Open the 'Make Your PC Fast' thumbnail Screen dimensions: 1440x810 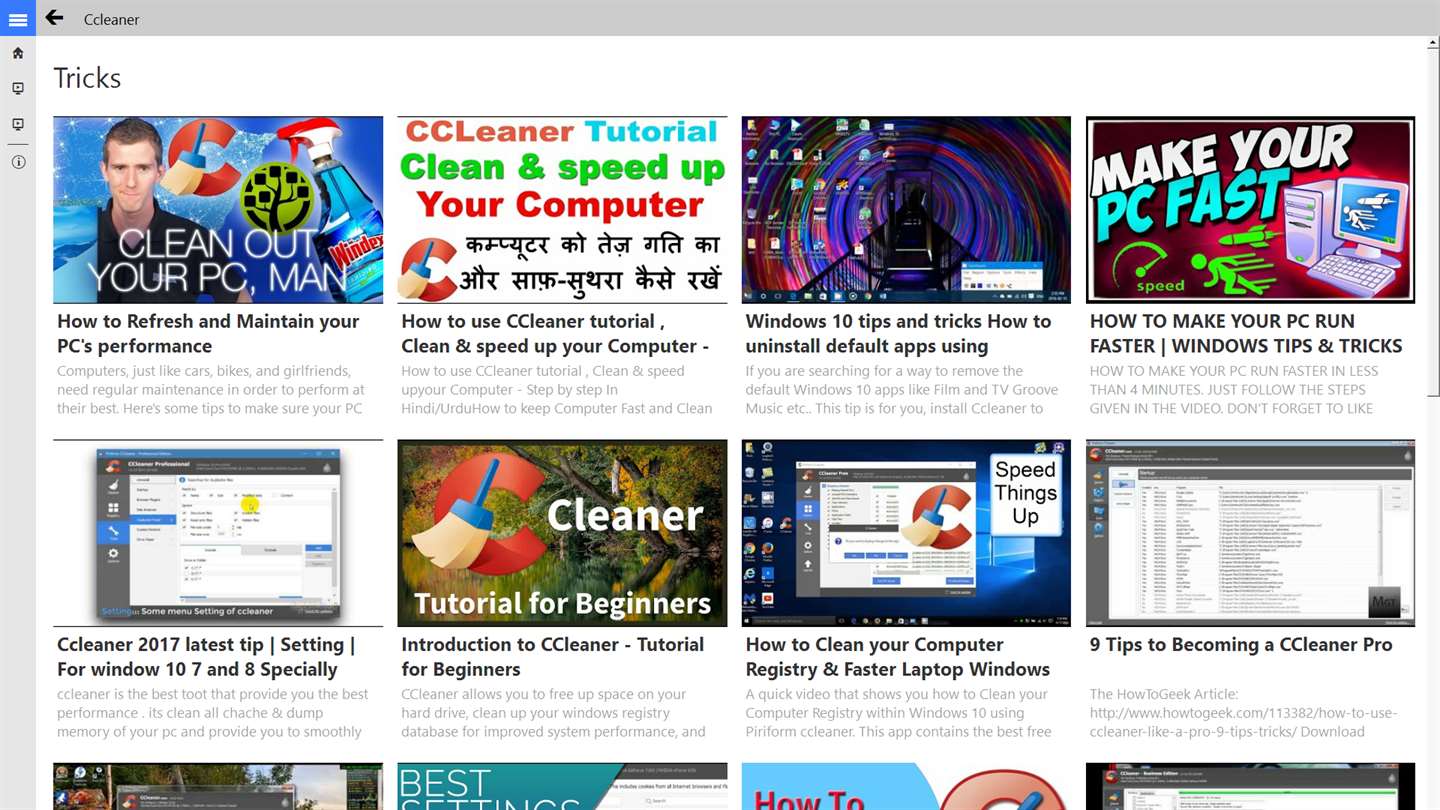pyautogui.click(x=1250, y=210)
